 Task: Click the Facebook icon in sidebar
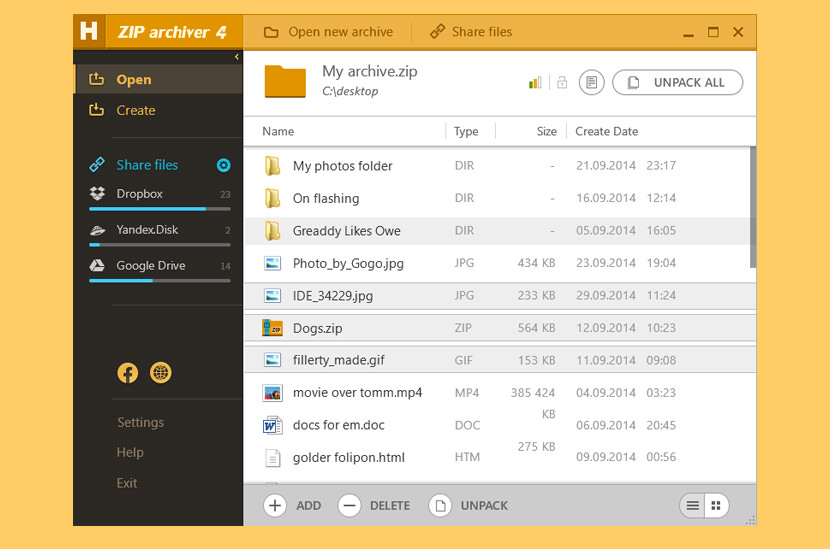pyautogui.click(x=127, y=373)
